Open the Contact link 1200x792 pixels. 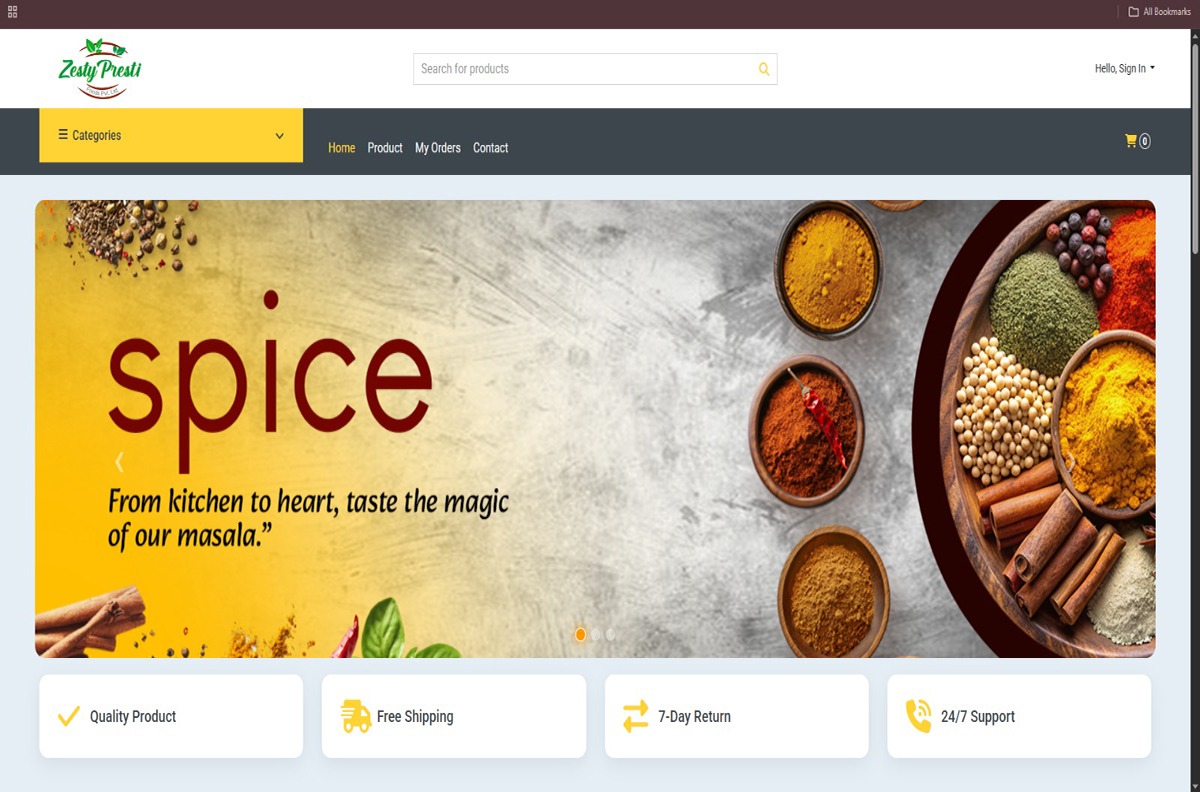tap(491, 148)
